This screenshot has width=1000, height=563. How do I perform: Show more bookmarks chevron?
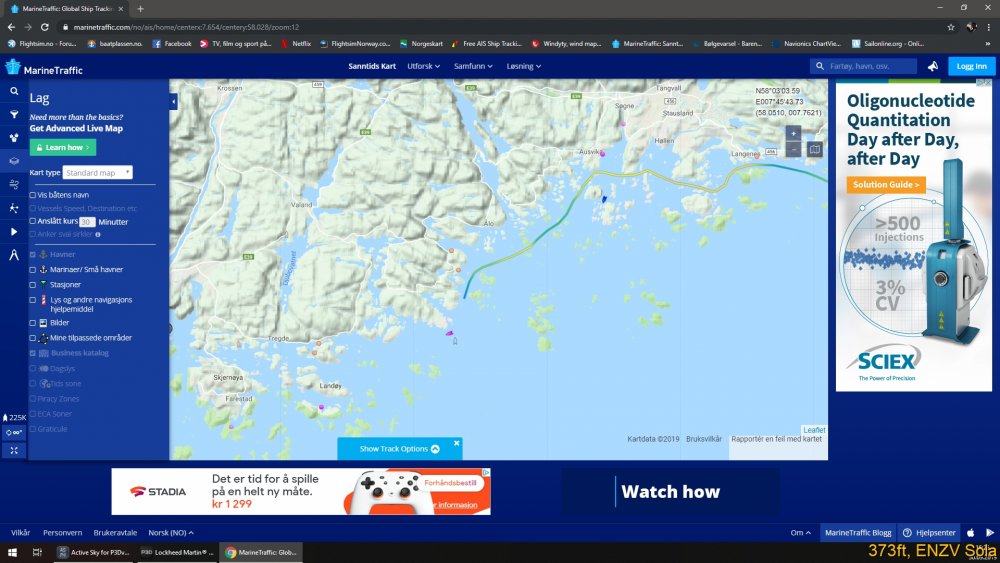(989, 44)
